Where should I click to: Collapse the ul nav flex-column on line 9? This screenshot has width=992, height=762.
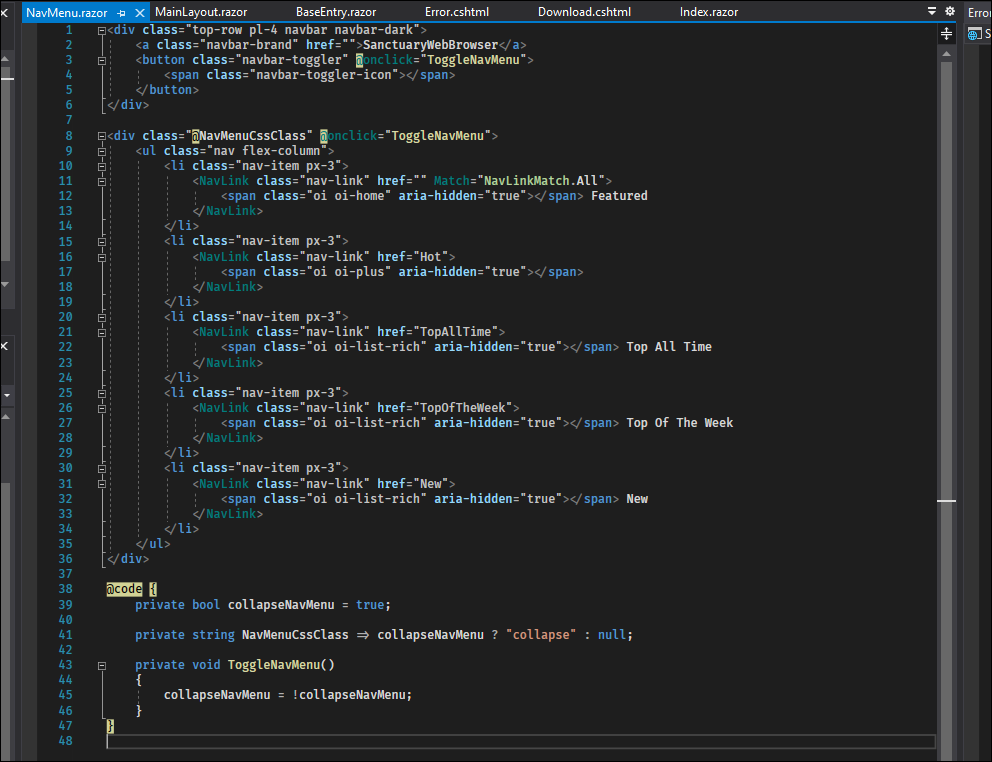tap(102, 151)
